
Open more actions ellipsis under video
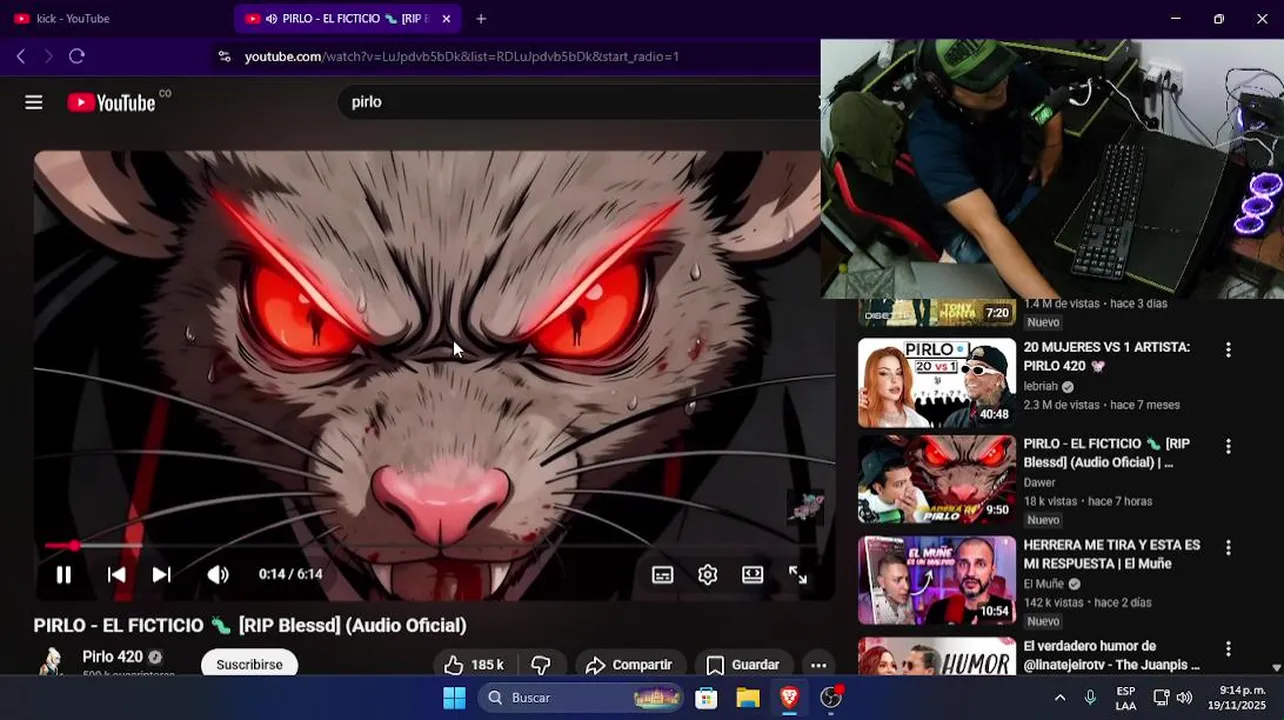818,665
